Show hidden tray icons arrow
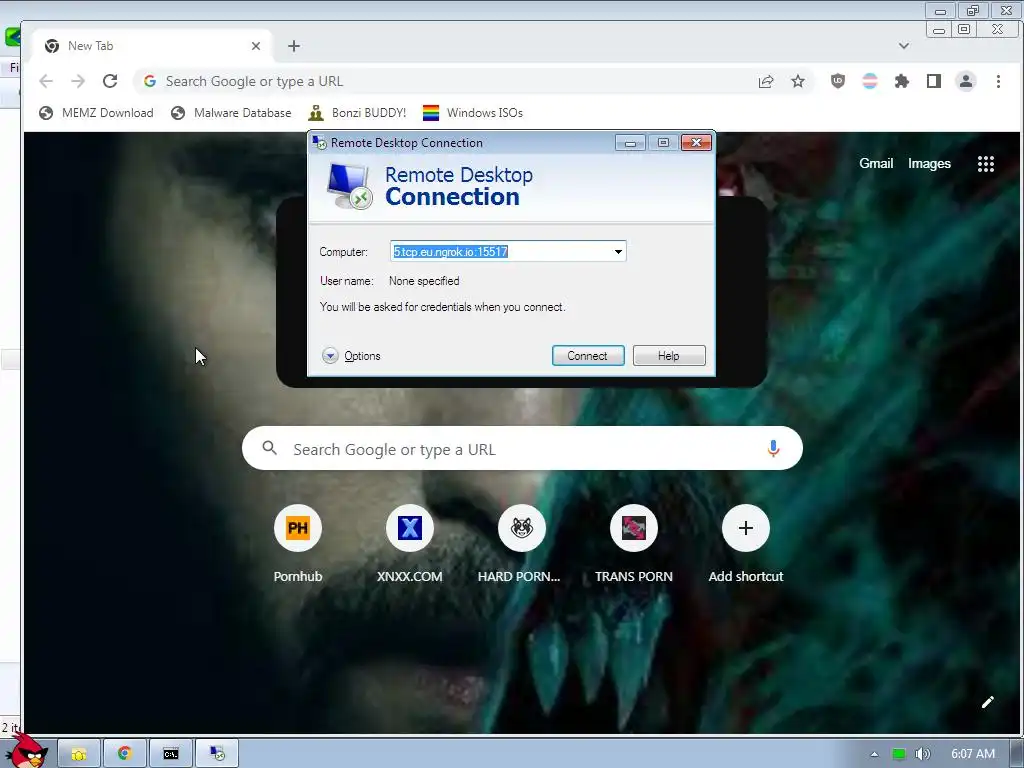The image size is (1024, 768). point(874,754)
